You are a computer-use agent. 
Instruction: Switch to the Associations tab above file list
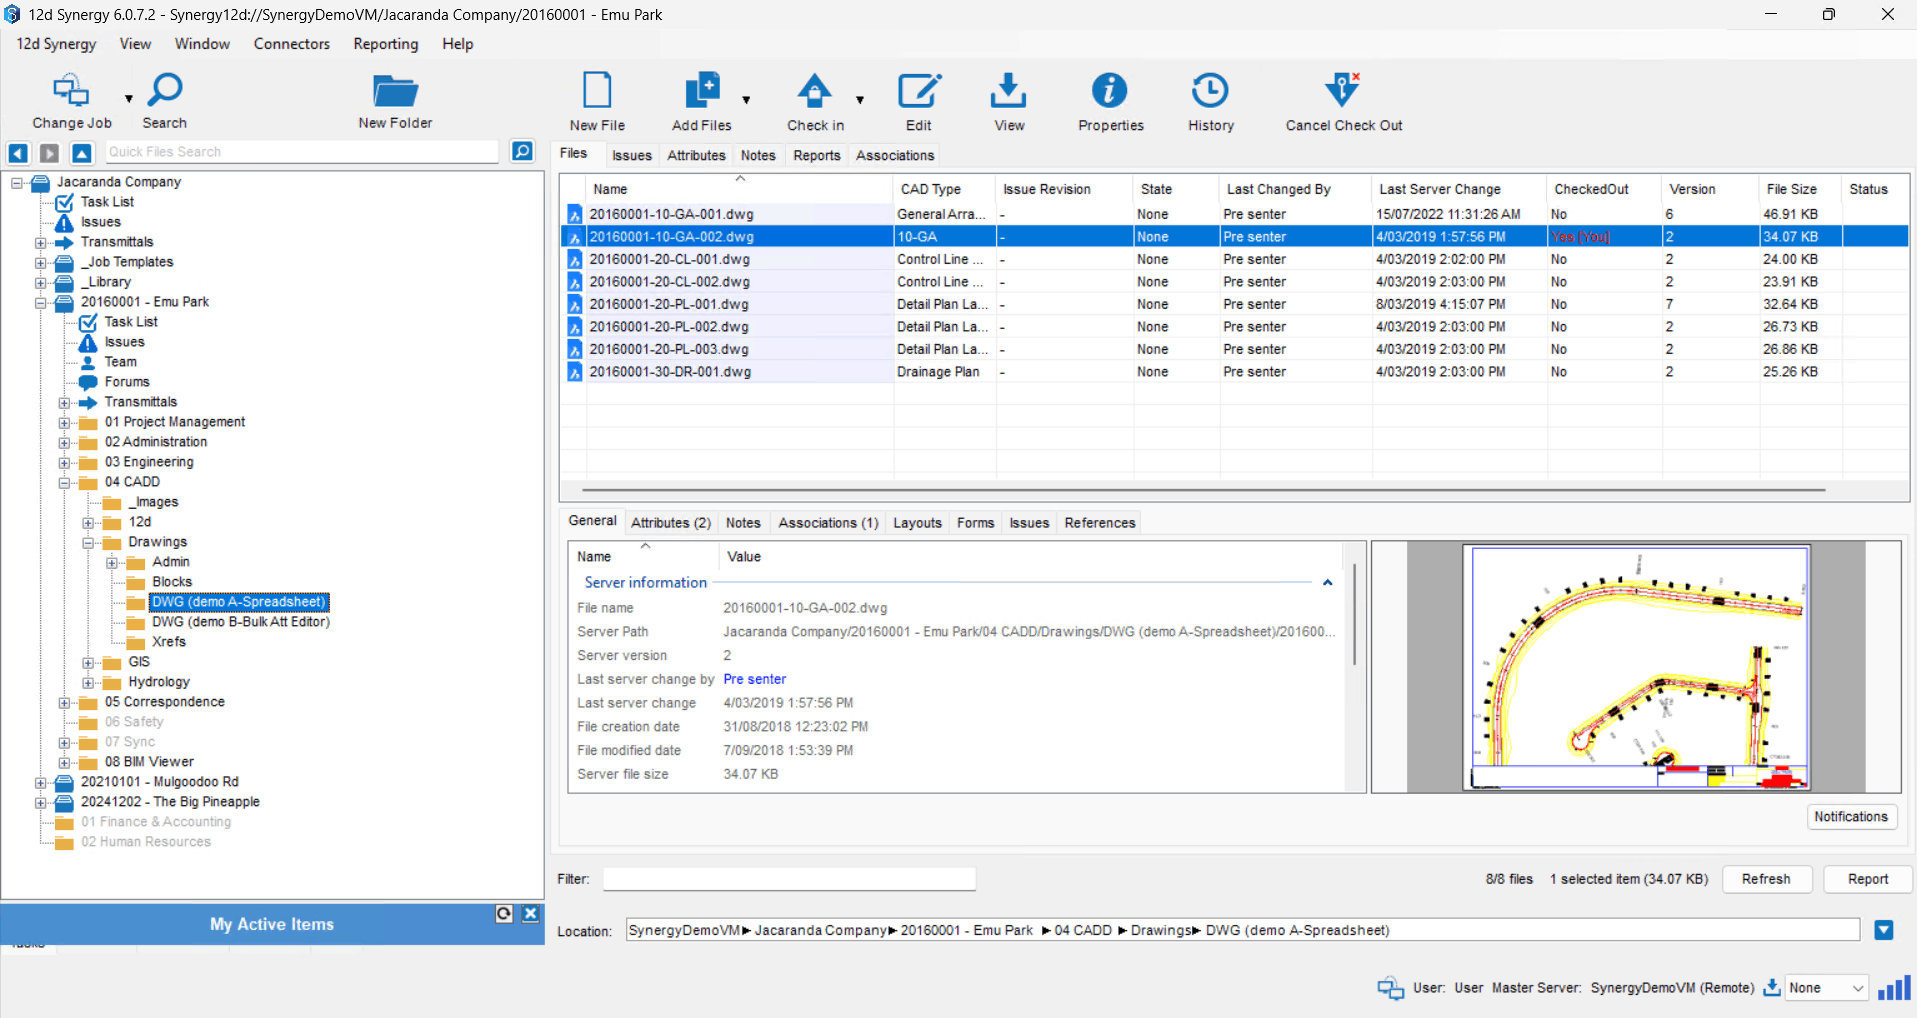point(895,155)
